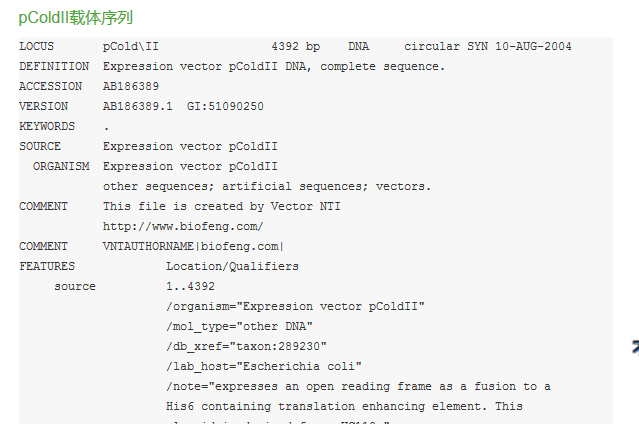Click the KEYWORDS field label
This screenshot has height=424, width=639.
click(47, 126)
